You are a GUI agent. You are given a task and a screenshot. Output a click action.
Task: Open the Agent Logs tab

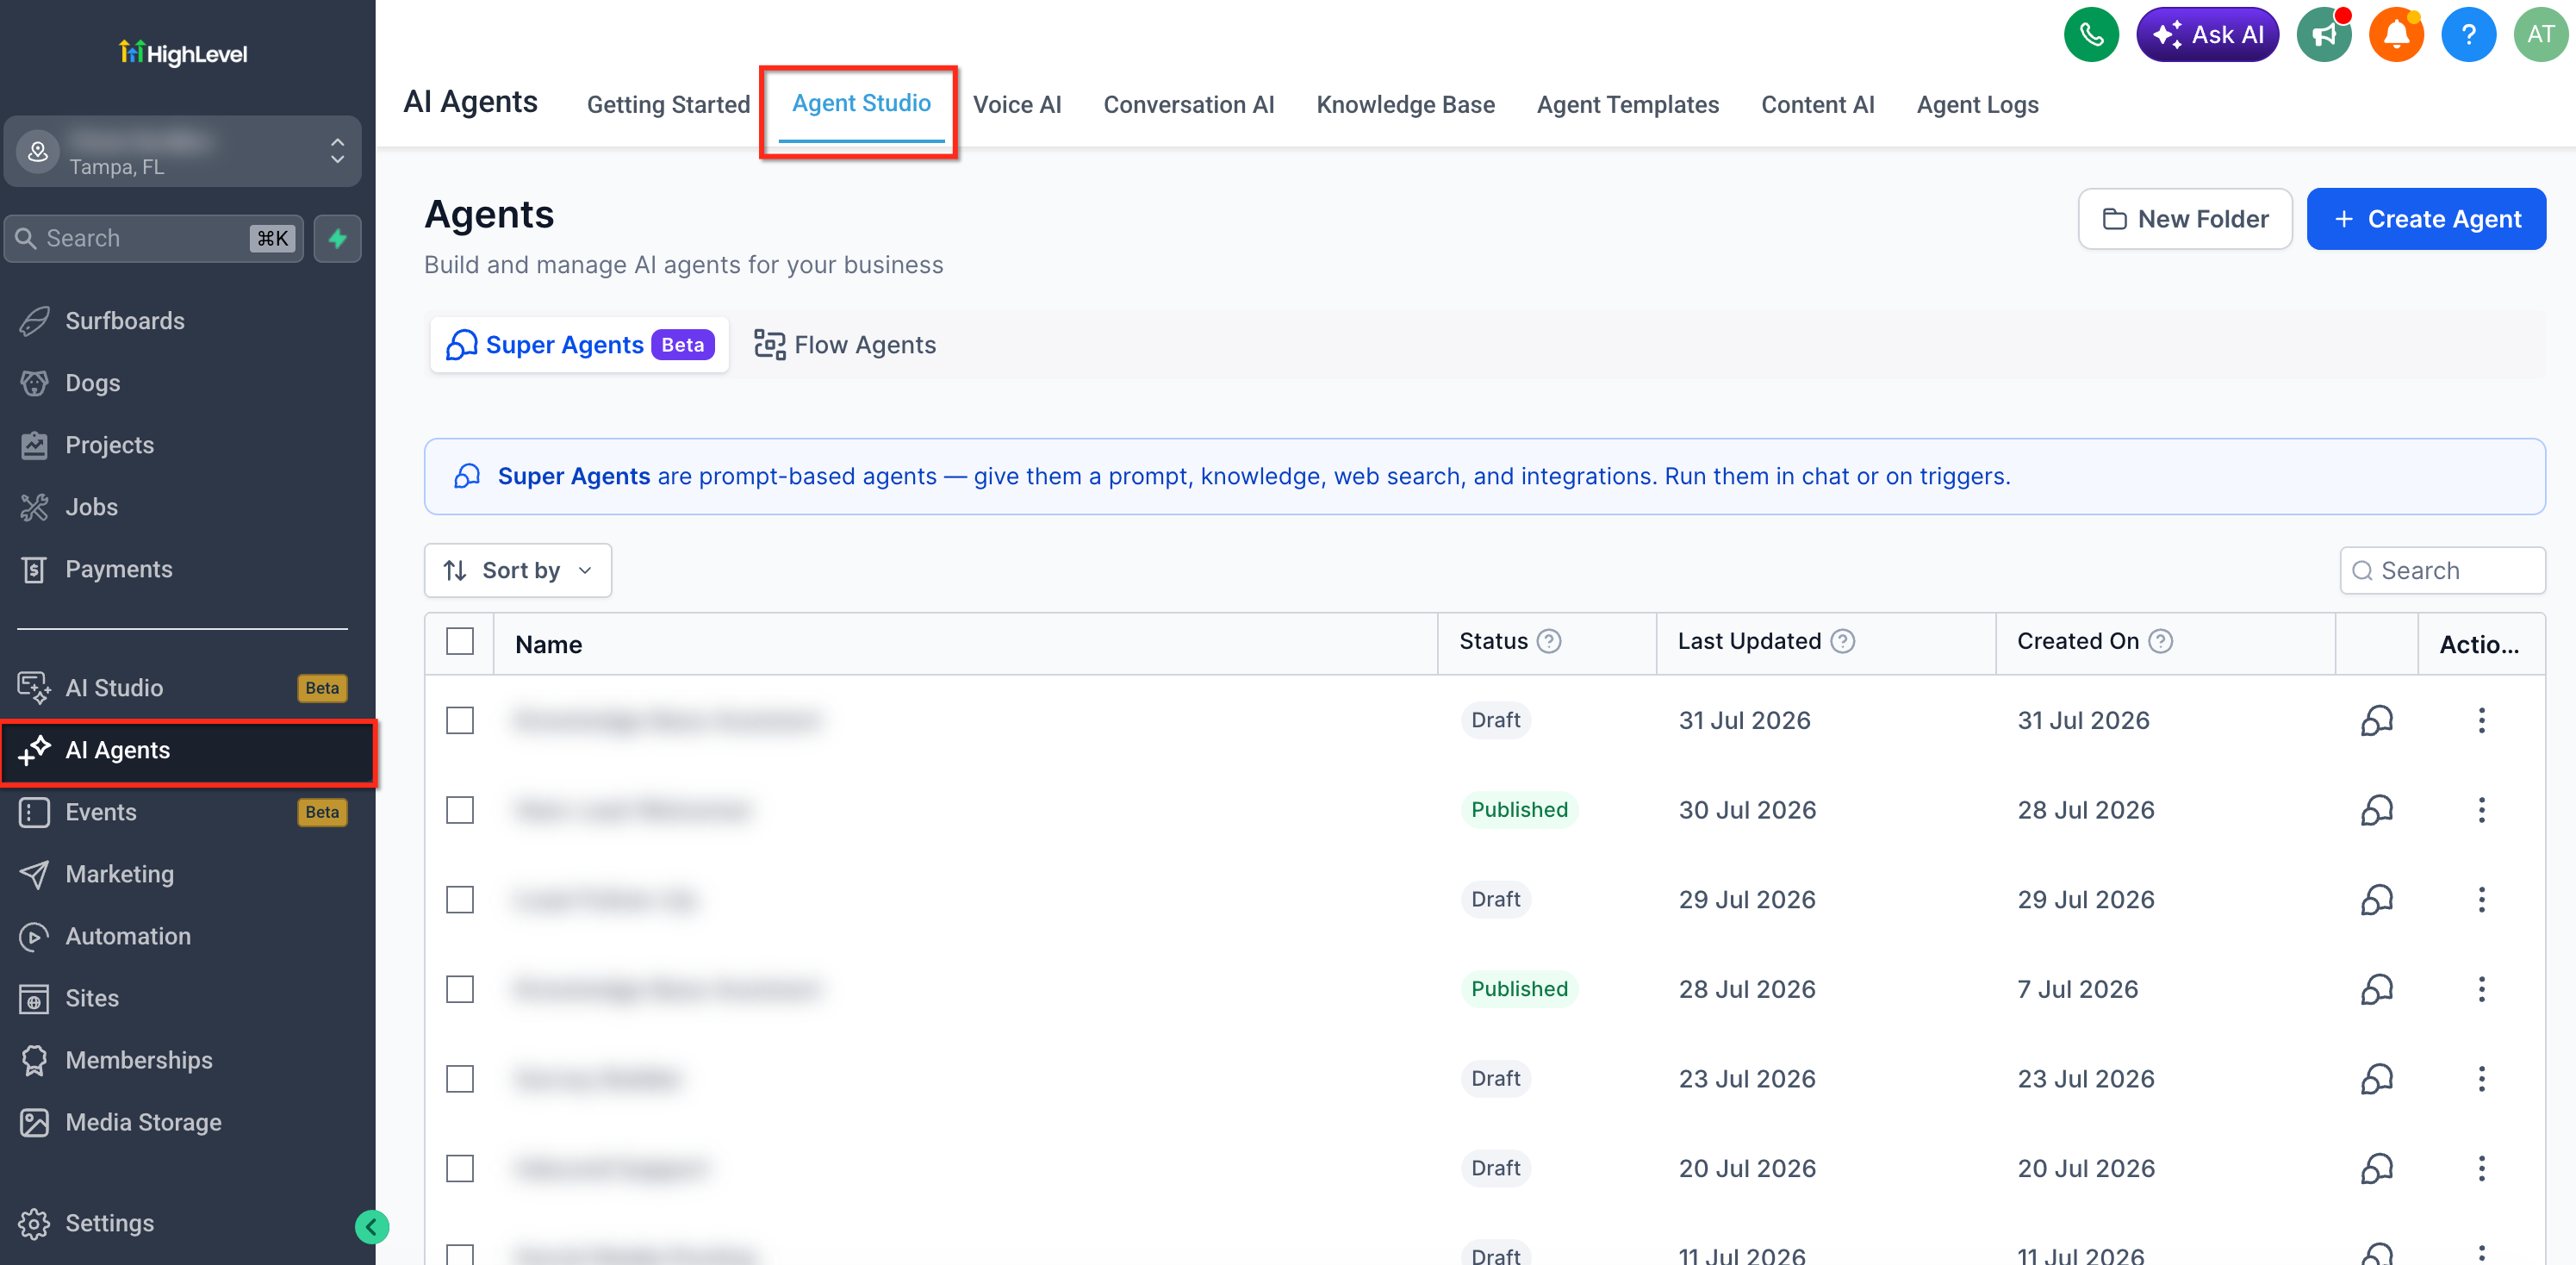click(x=1977, y=105)
